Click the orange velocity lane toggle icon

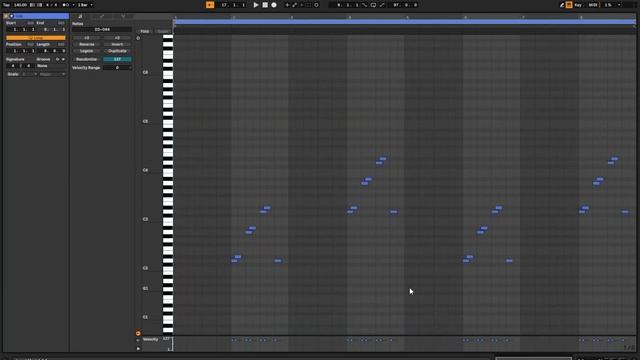(x=138, y=333)
